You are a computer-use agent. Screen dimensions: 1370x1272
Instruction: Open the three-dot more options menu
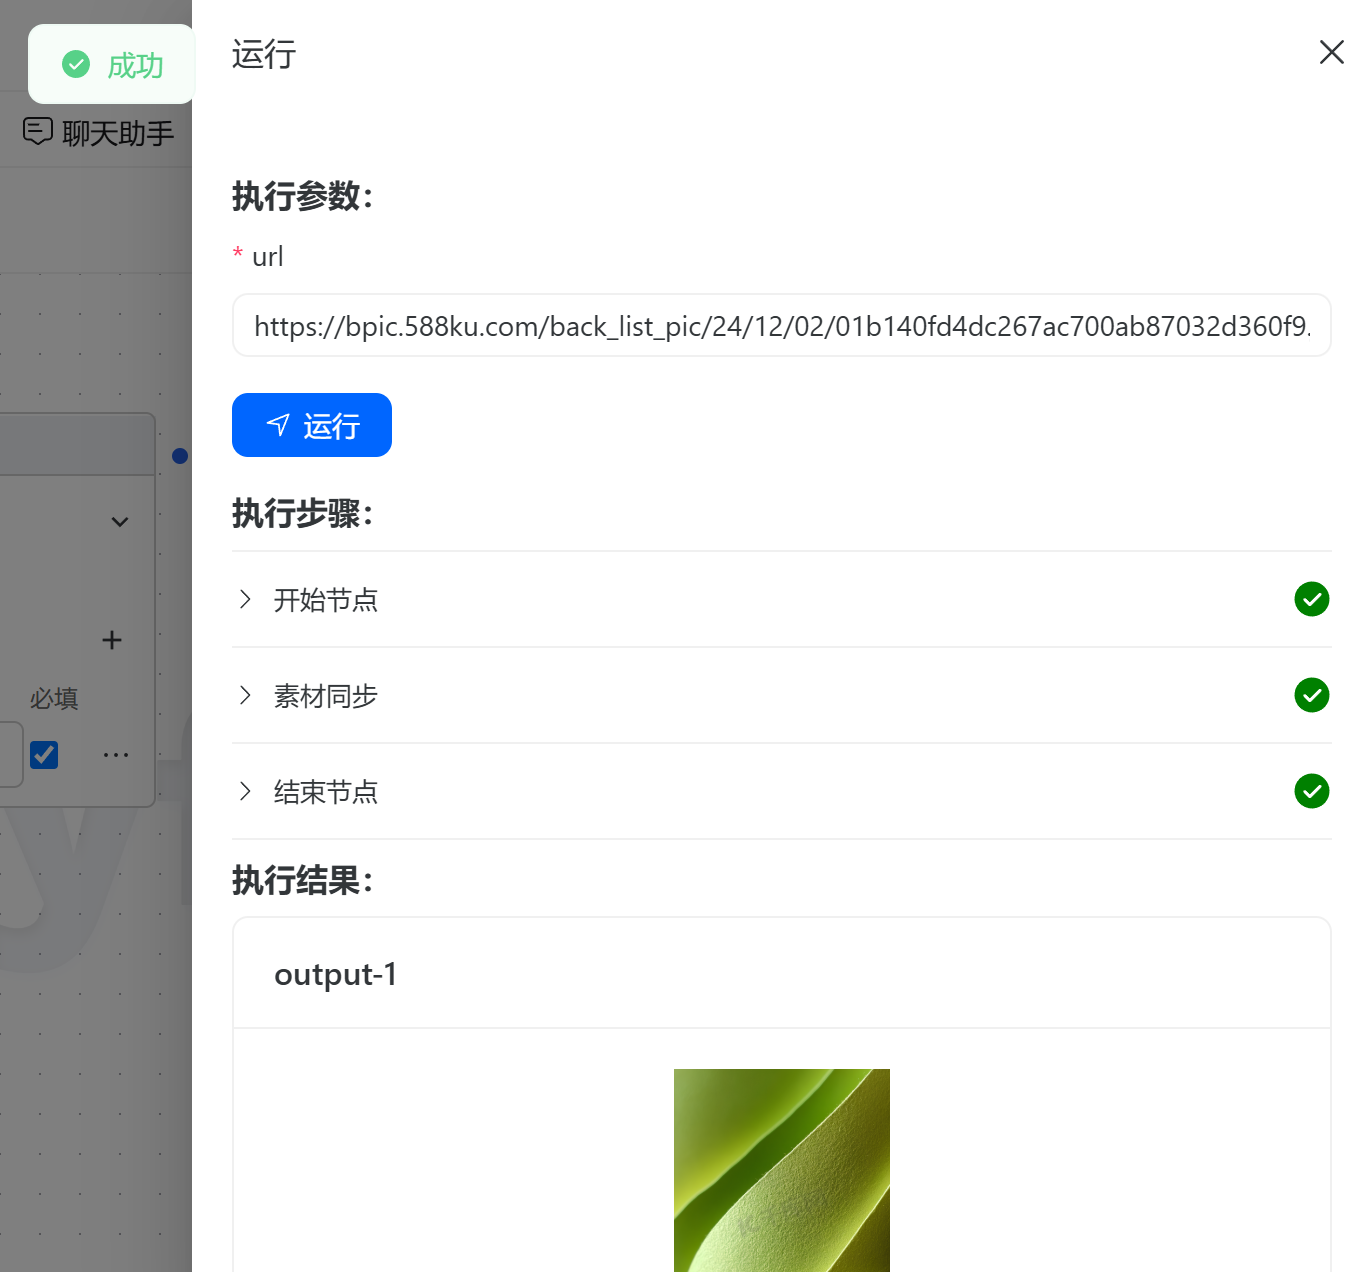(x=116, y=755)
